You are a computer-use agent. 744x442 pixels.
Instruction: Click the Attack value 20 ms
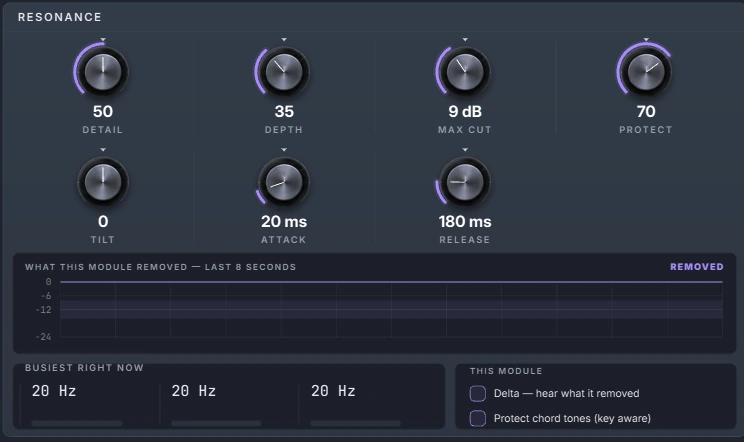pyautogui.click(x=284, y=221)
